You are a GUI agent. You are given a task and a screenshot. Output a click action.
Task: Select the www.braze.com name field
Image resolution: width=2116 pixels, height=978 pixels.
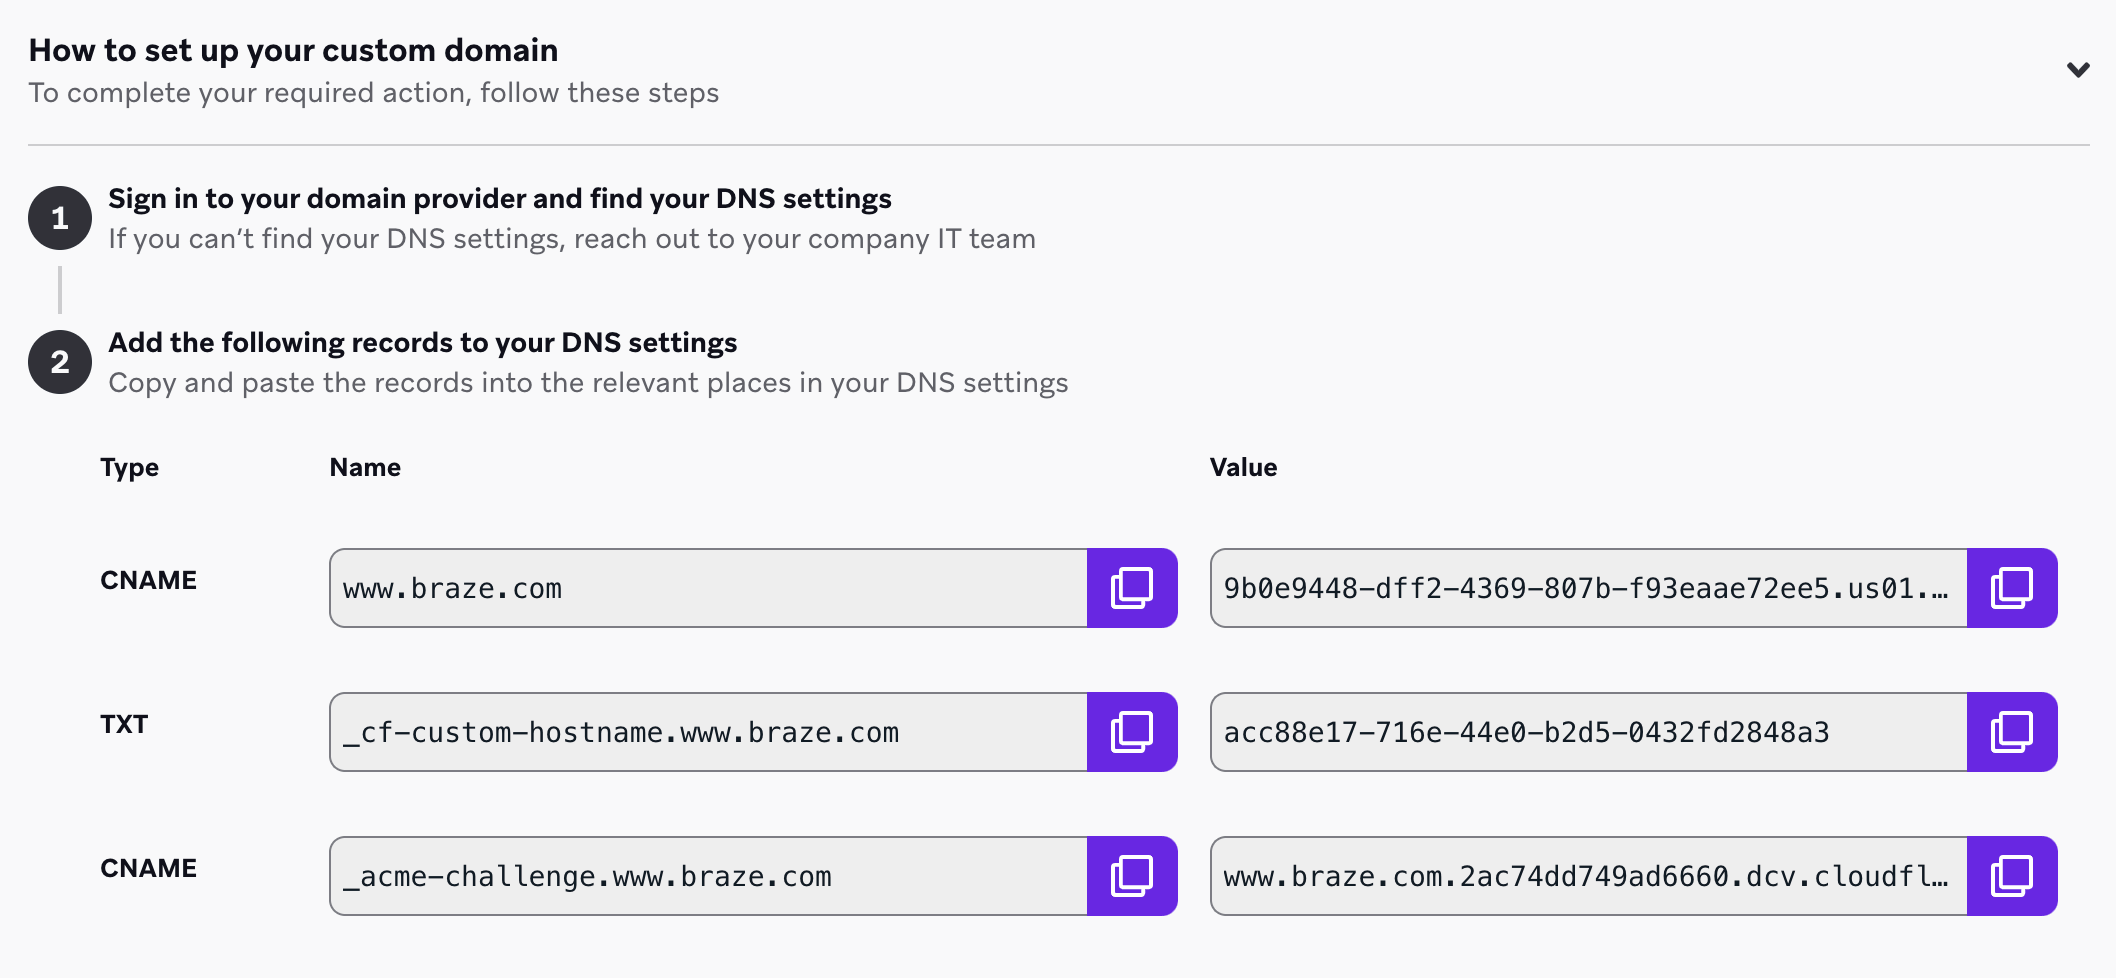click(x=708, y=588)
